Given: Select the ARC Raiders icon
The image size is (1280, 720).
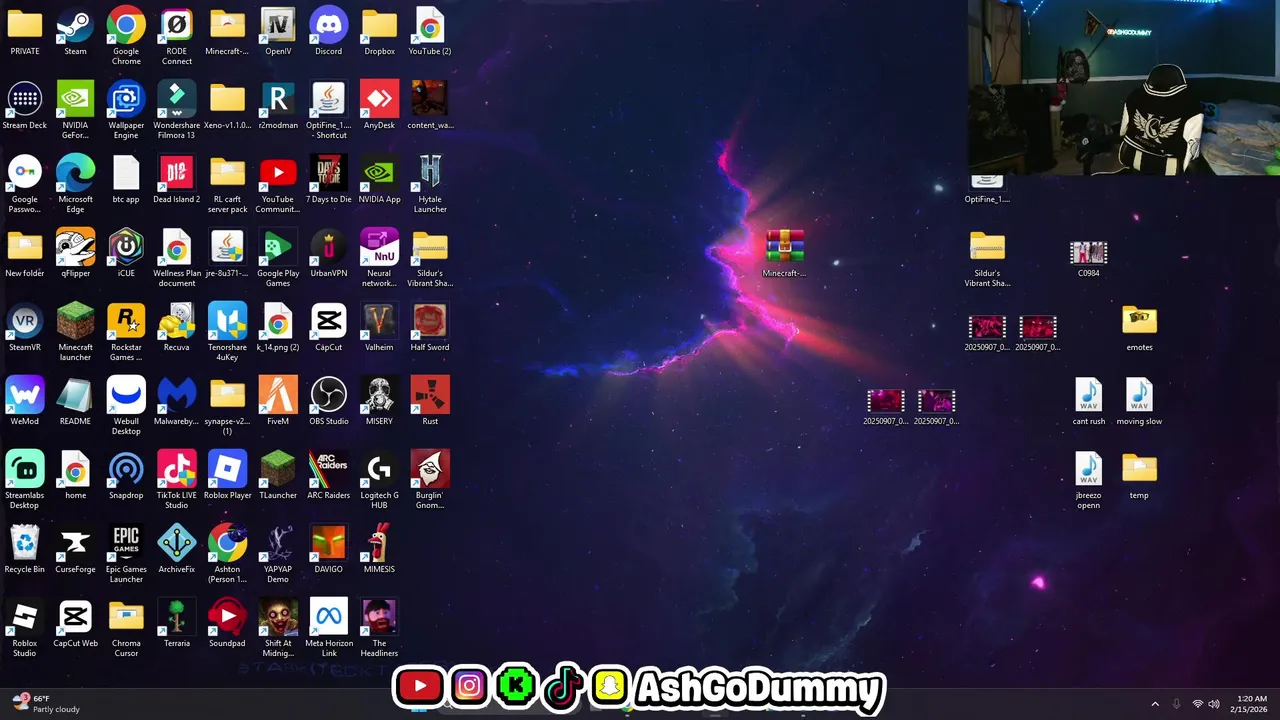Looking at the screenshot, I should pyautogui.click(x=329, y=475).
